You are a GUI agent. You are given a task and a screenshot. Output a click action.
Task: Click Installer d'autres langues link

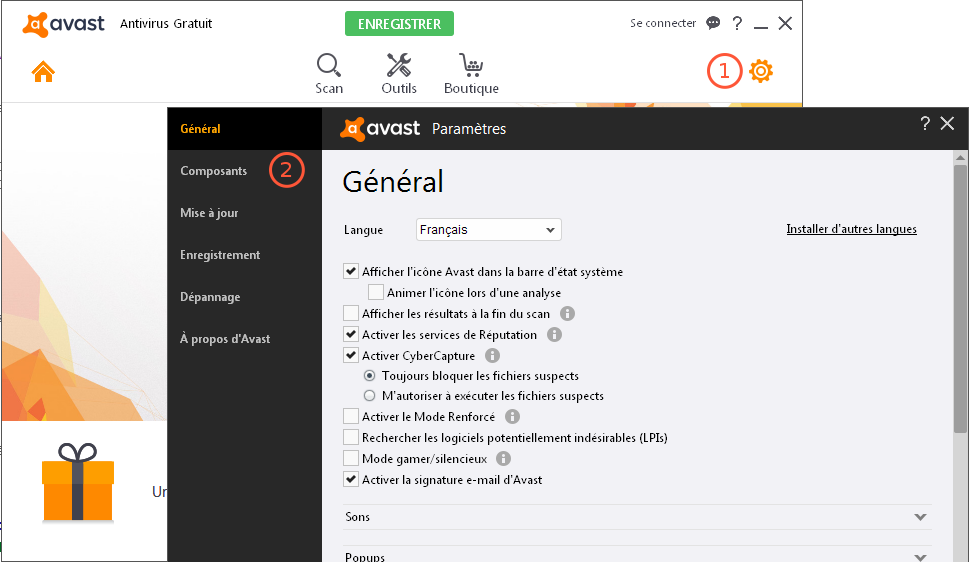point(851,229)
